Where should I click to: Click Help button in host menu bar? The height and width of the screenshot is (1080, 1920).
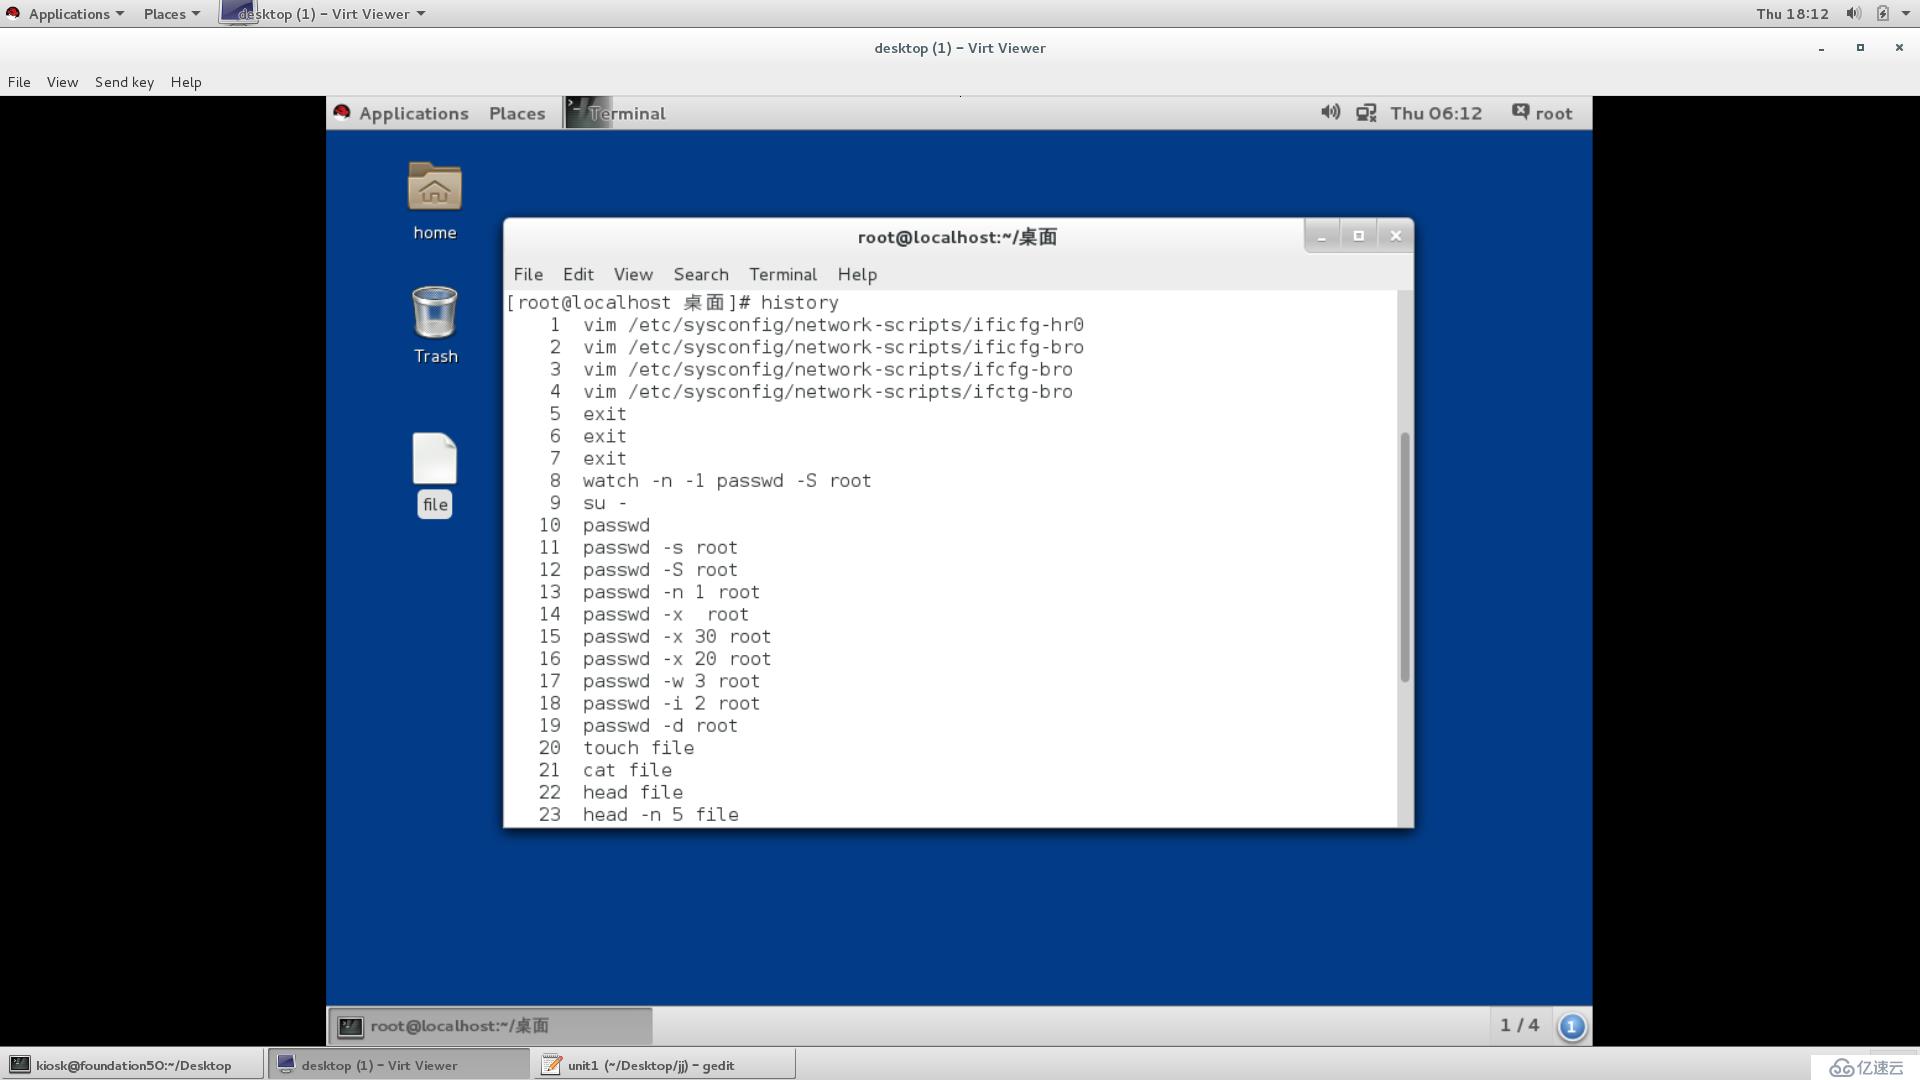[185, 82]
